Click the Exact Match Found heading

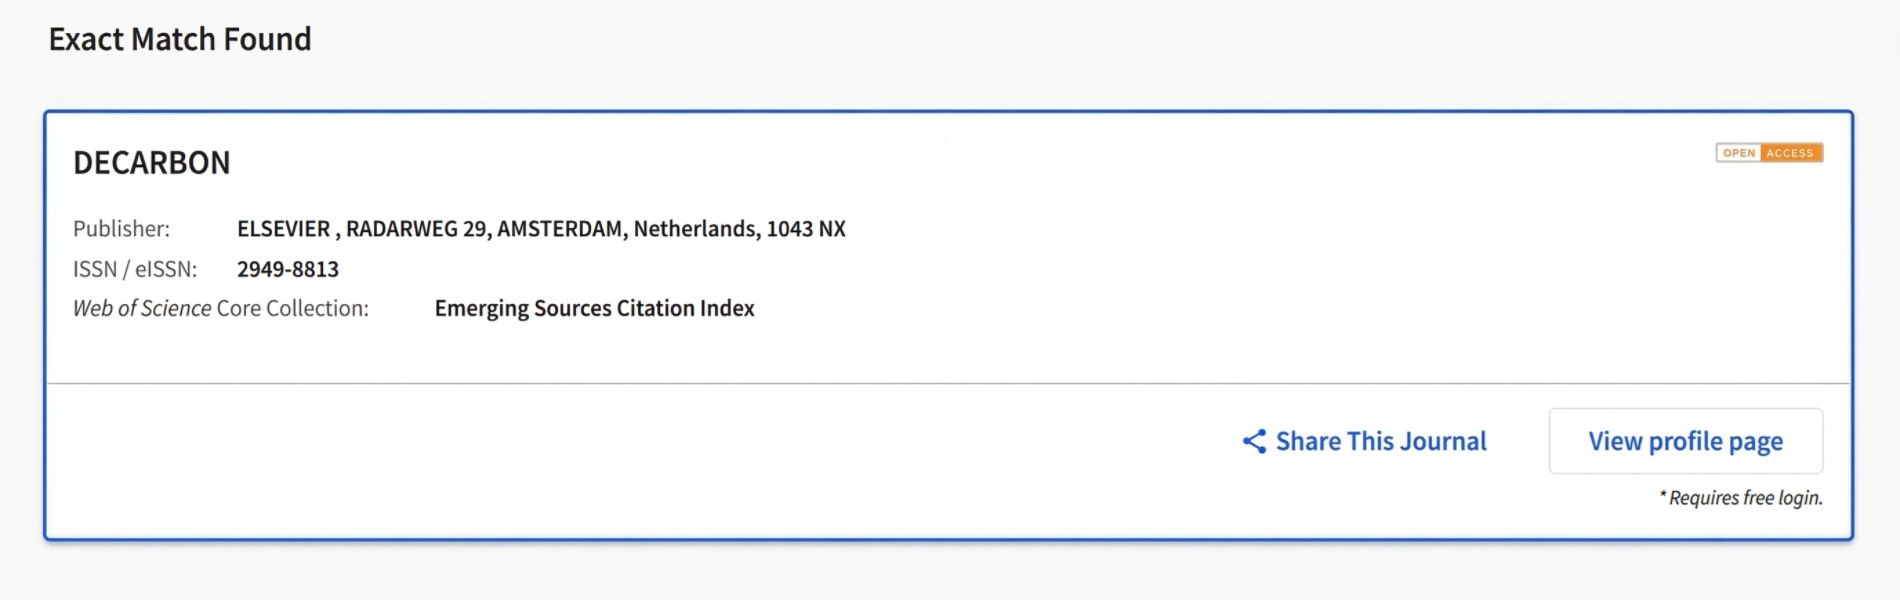click(x=180, y=39)
